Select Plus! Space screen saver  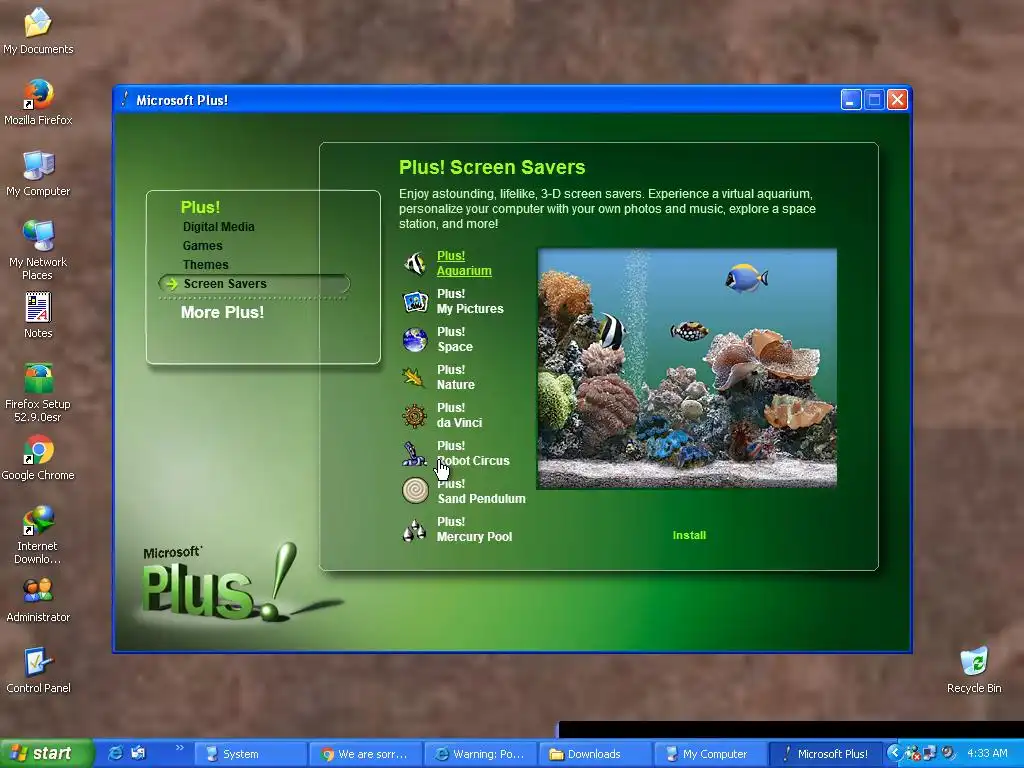point(455,339)
